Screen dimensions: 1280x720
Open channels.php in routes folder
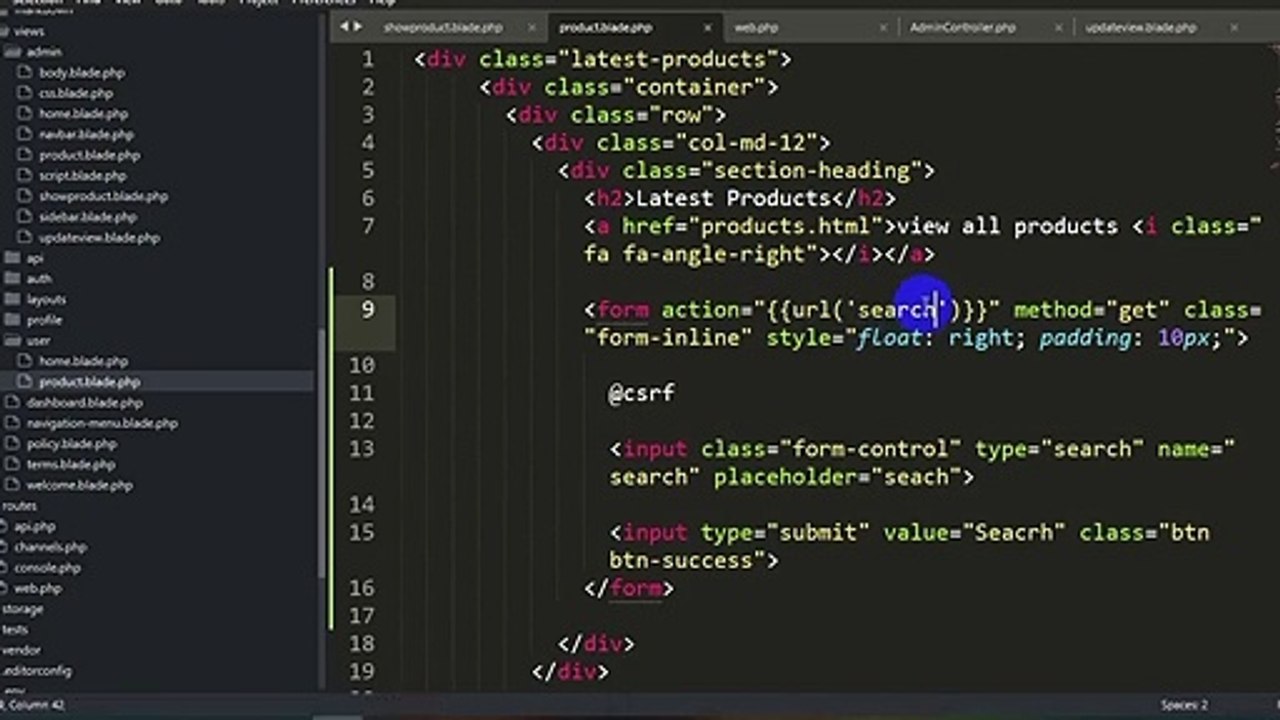50,547
